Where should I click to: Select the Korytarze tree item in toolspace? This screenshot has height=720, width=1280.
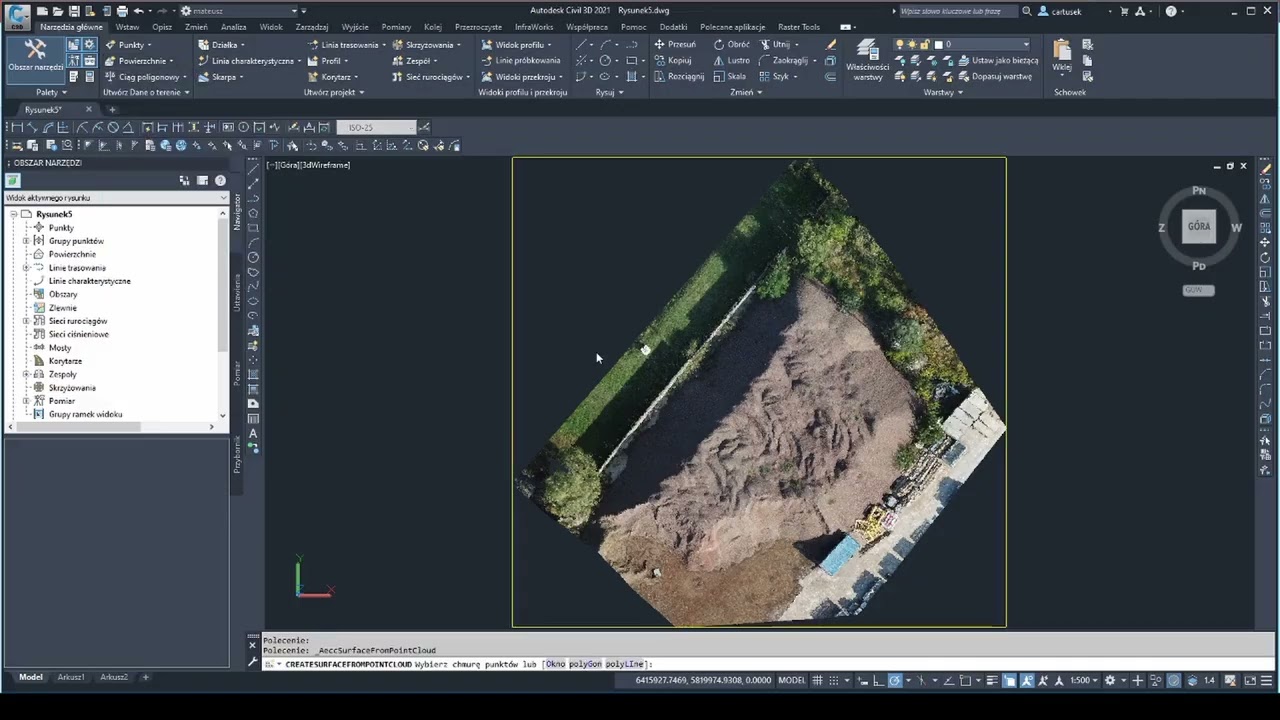point(65,361)
